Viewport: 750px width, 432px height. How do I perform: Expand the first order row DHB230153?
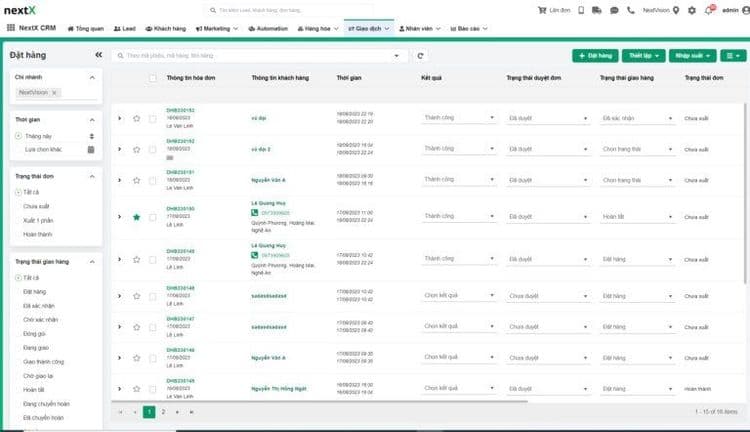[119, 118]
